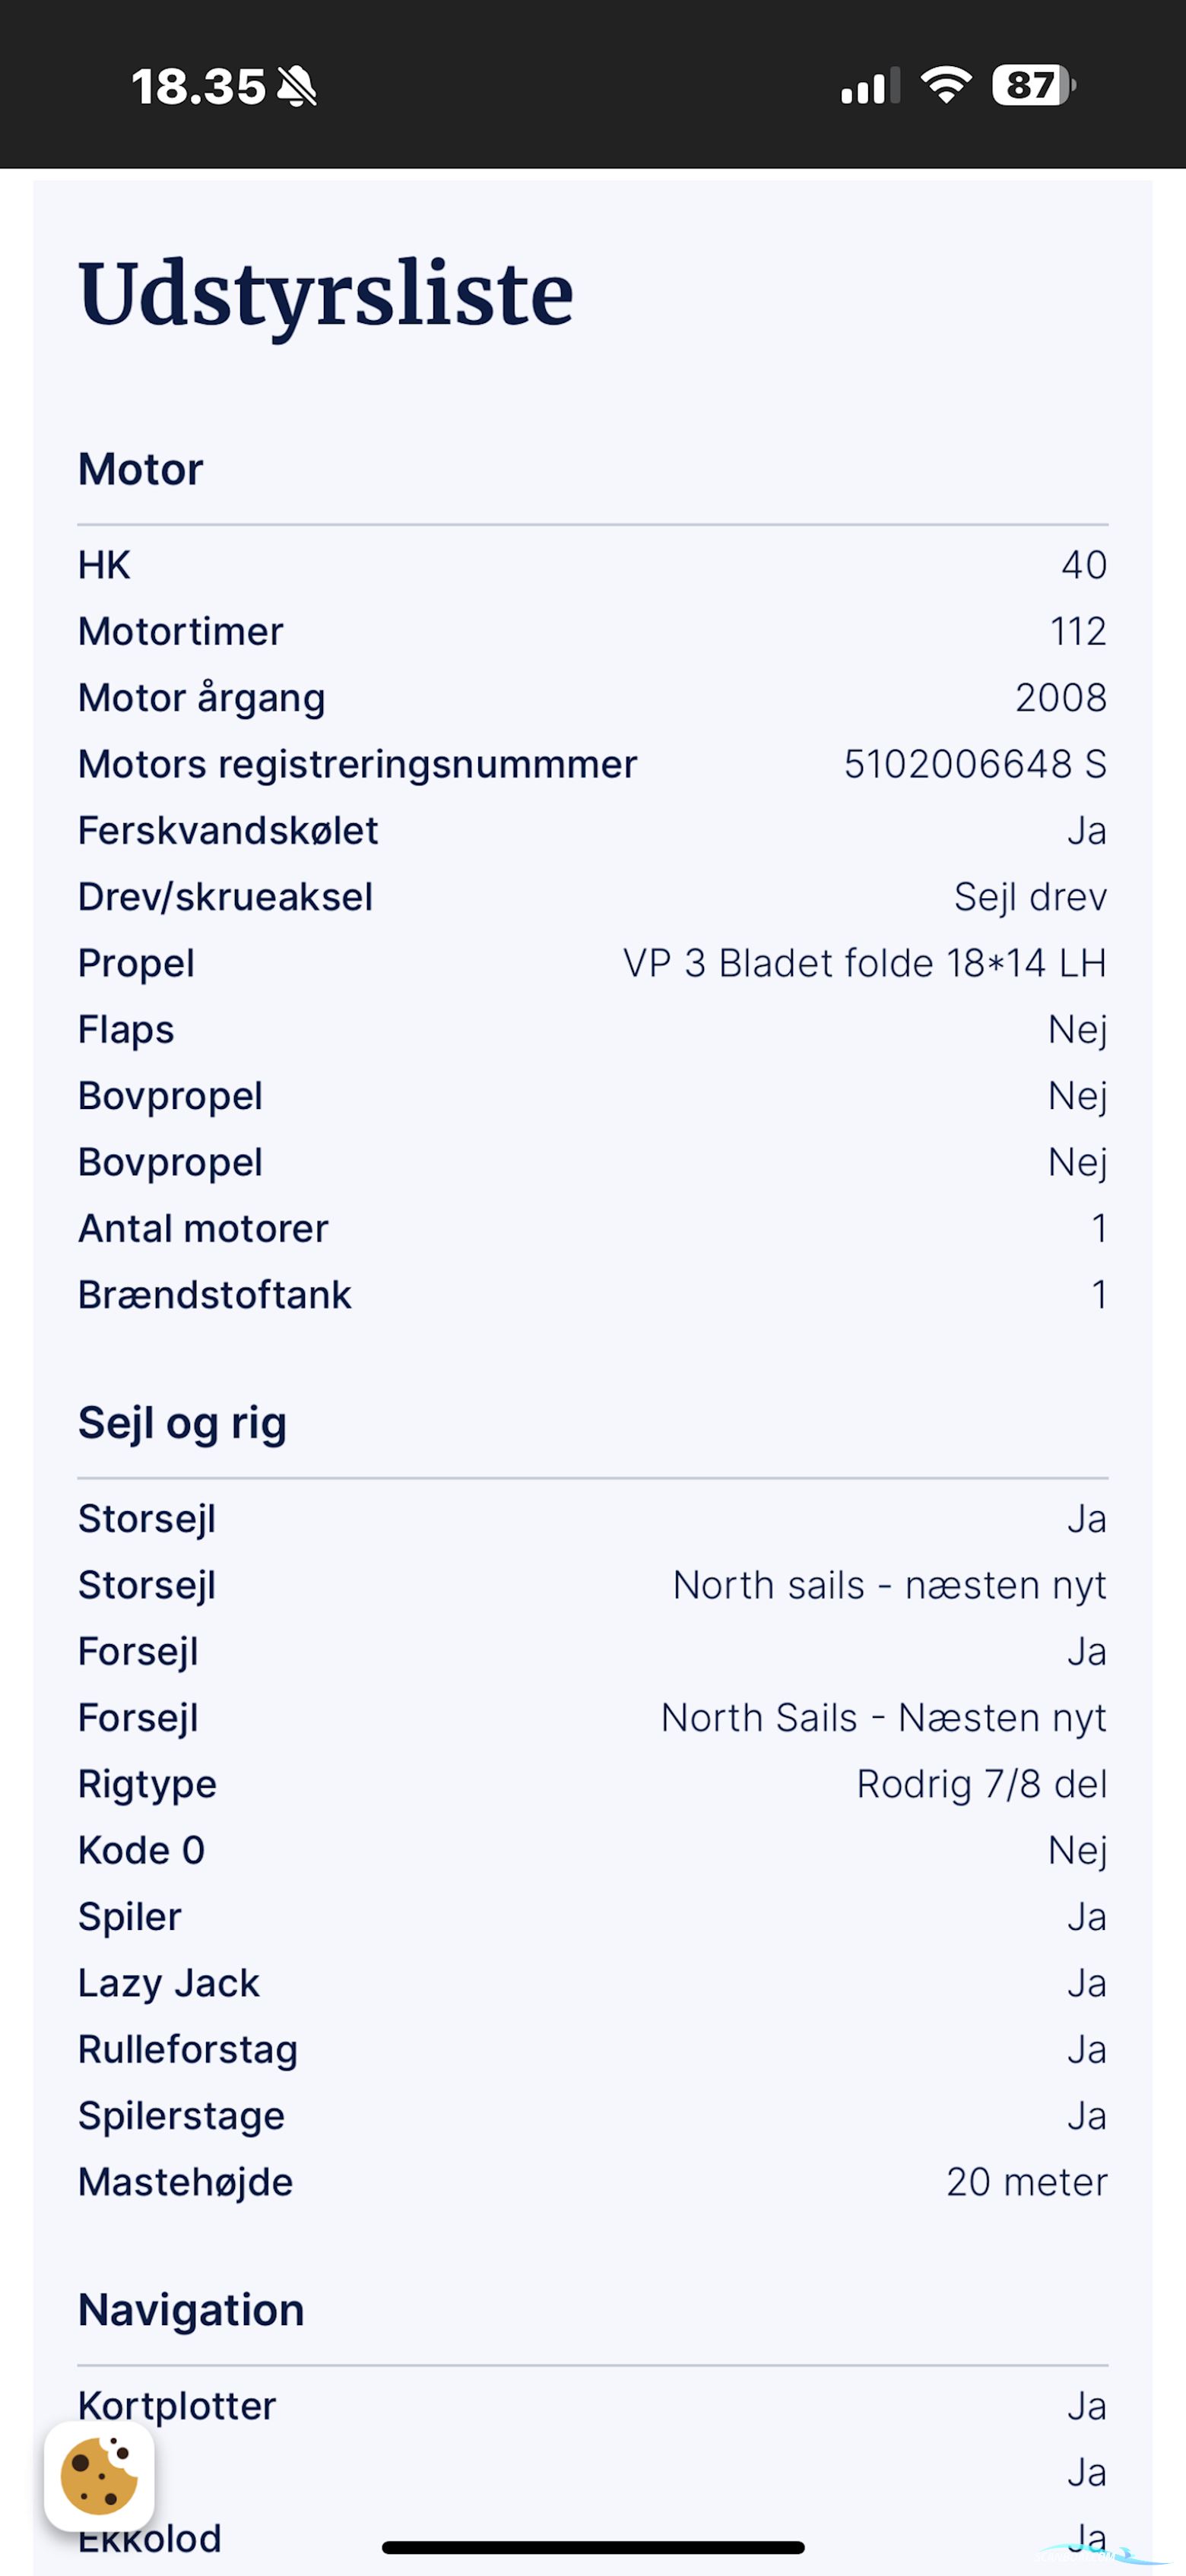1186x2576 pixels.
Task: Select the Motor section heading
Action: (x=141, y=469)
